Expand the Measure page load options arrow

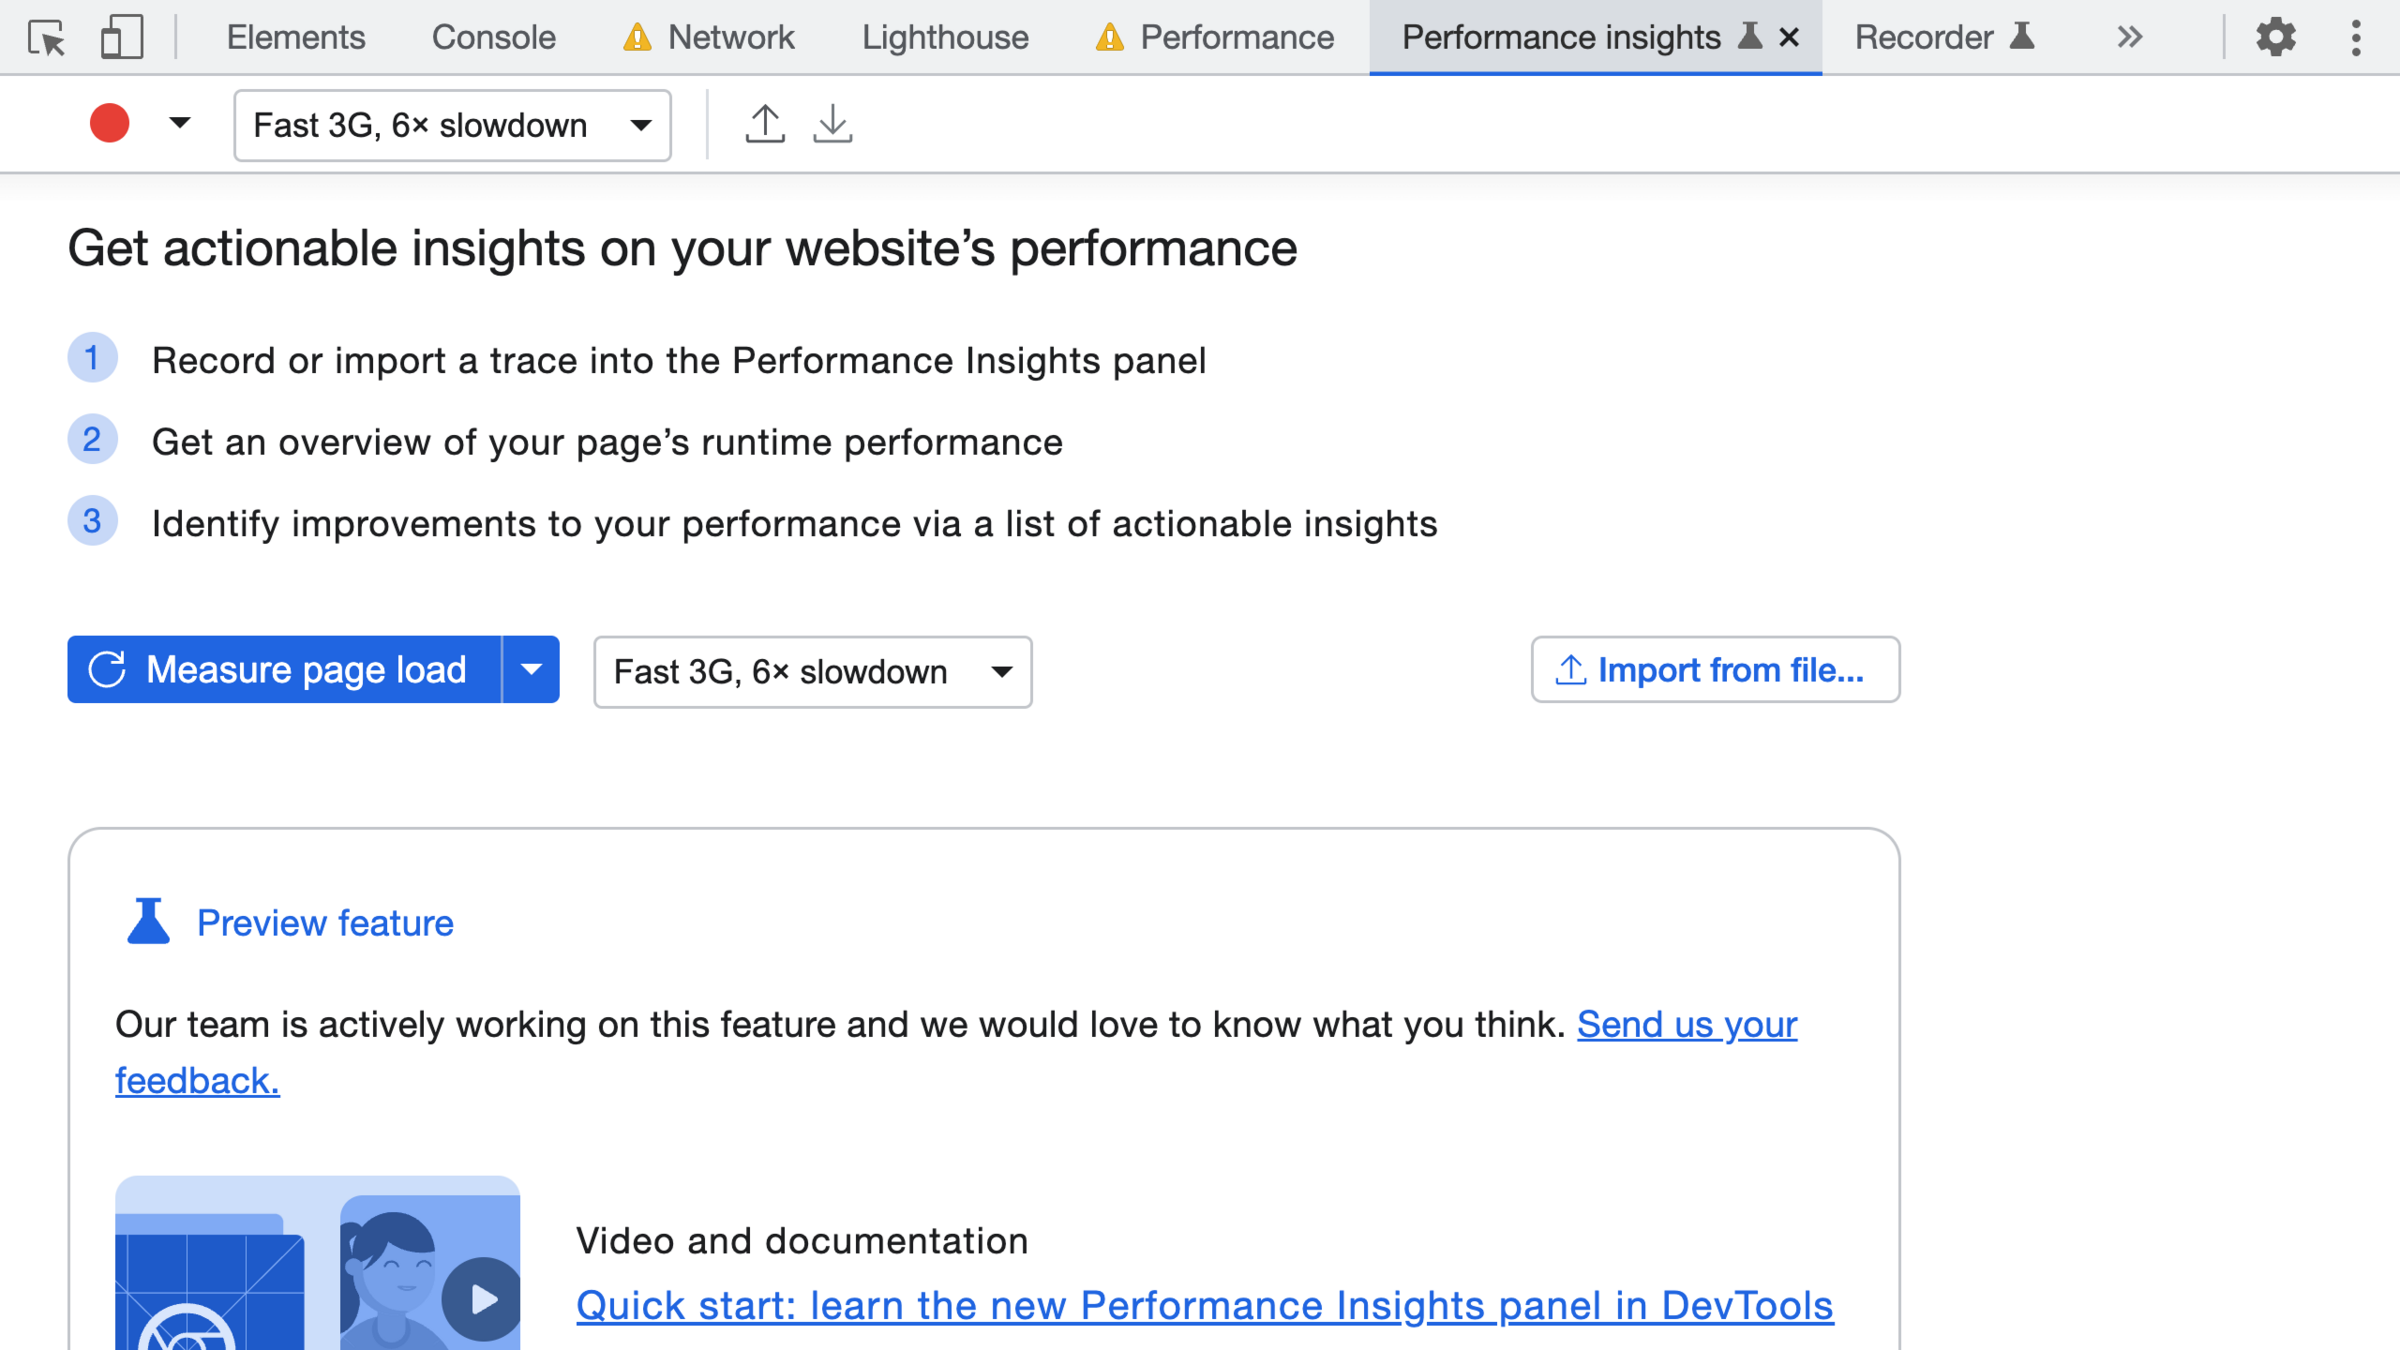531,669
